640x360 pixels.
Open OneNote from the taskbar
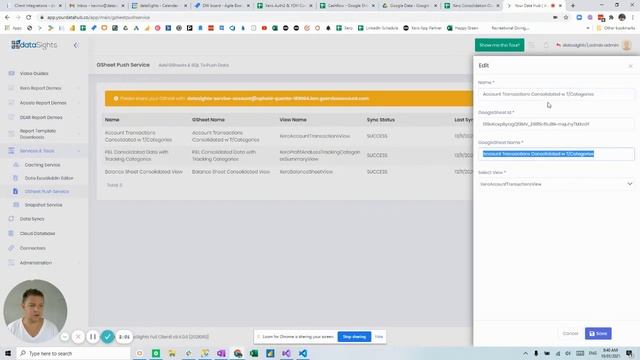pyautogui.click(x=221, y=353)
